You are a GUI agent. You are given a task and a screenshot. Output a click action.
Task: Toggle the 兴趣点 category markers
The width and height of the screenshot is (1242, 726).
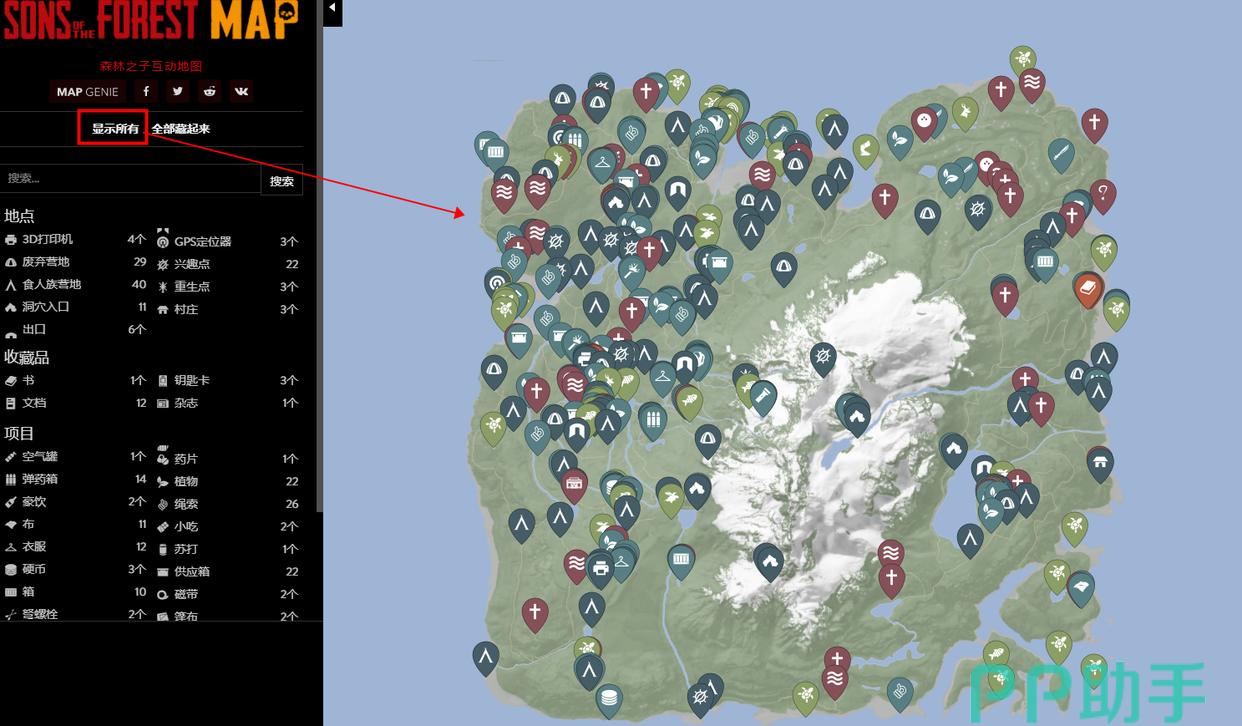point(192,264)
